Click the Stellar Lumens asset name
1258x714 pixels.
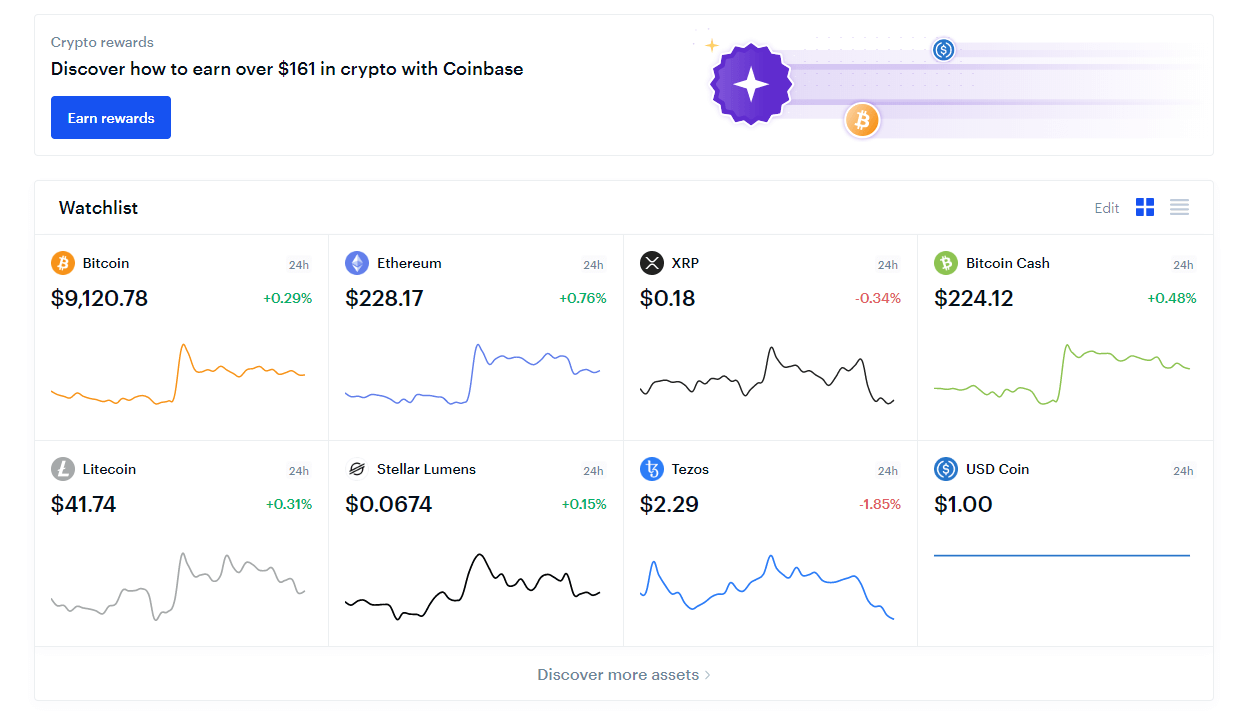click(426, 469)
